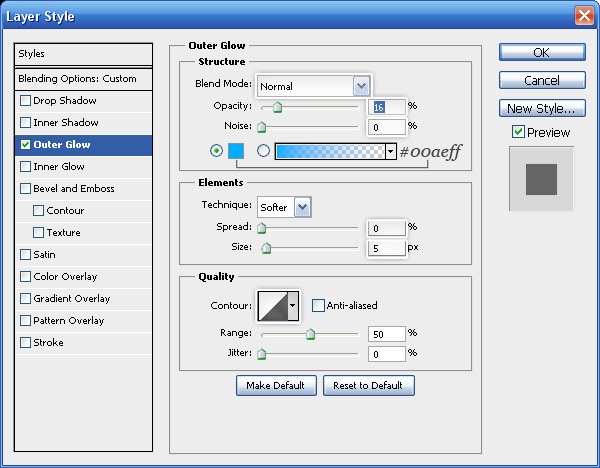Enable the Inner Glow checkbox
The height and width of the screenshot is (468, 600).
point(26,166)
